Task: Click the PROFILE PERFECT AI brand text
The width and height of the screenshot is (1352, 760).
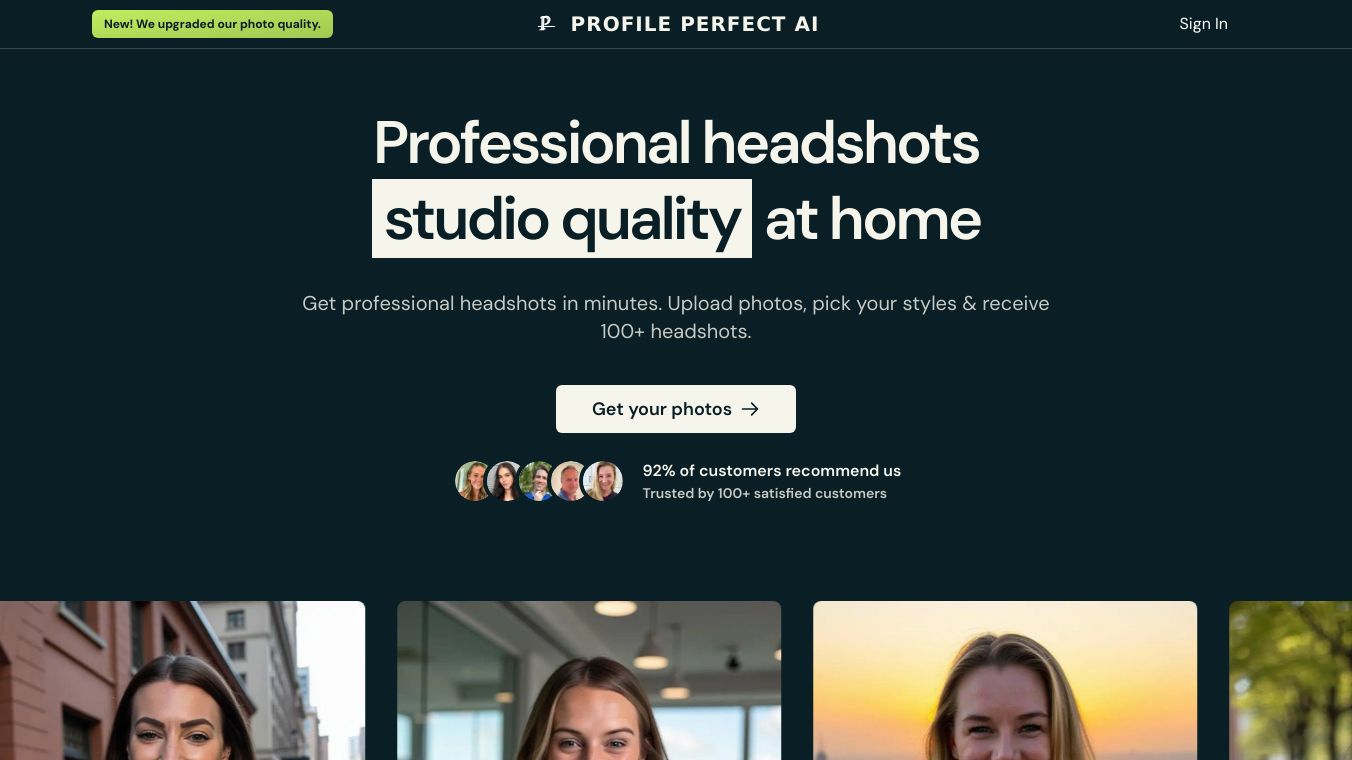Action: tap(695, 24)
